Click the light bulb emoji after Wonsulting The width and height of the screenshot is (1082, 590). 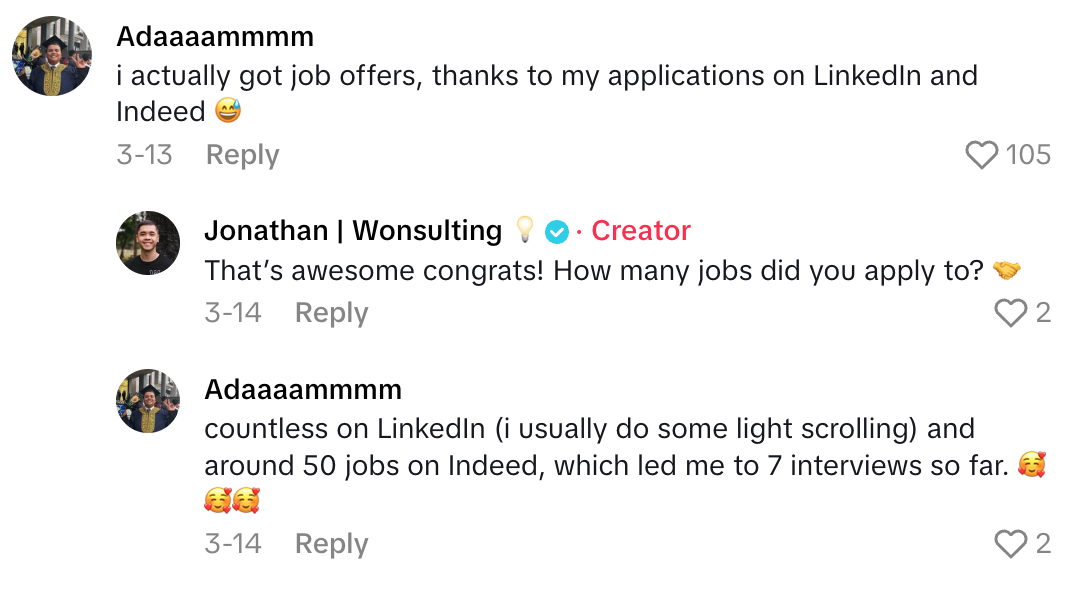click(x=524, y=231)
